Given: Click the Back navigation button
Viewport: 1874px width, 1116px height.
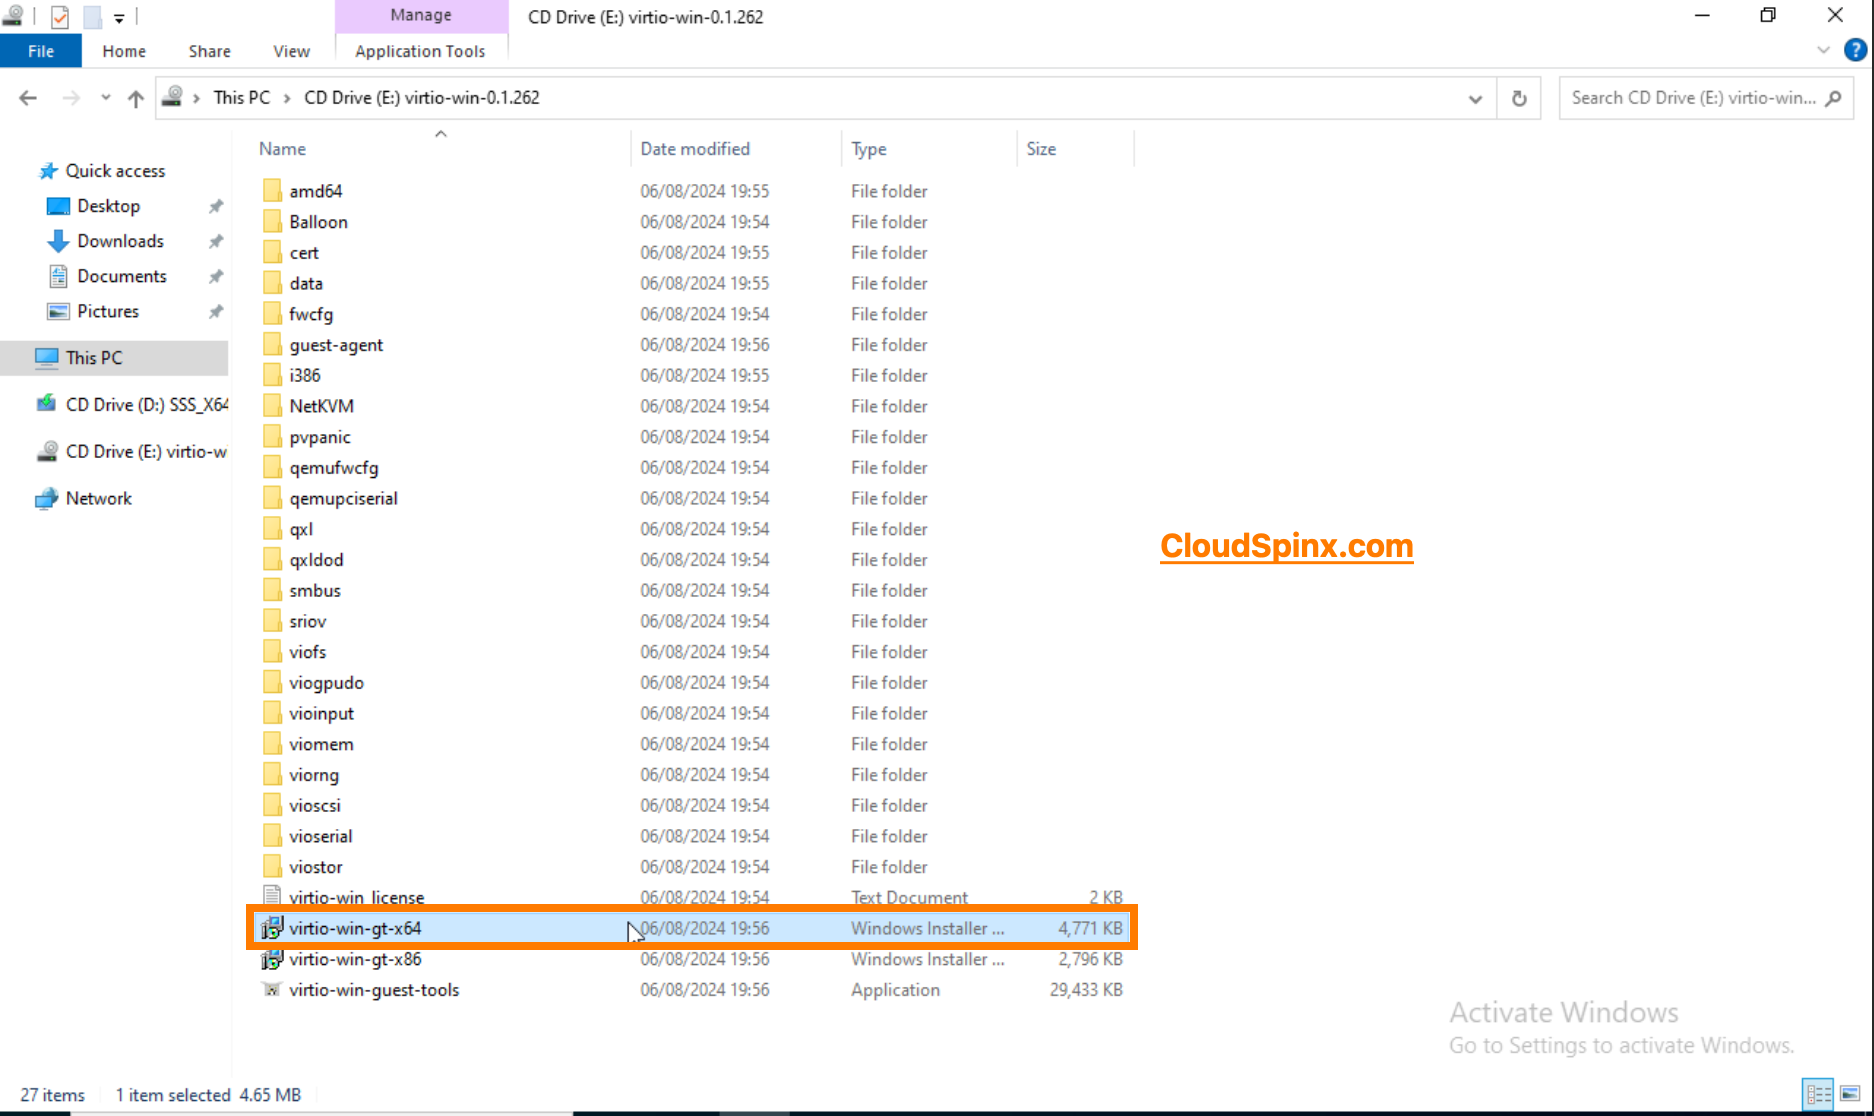Looking at the screenshot, I should tap(27, 97).
